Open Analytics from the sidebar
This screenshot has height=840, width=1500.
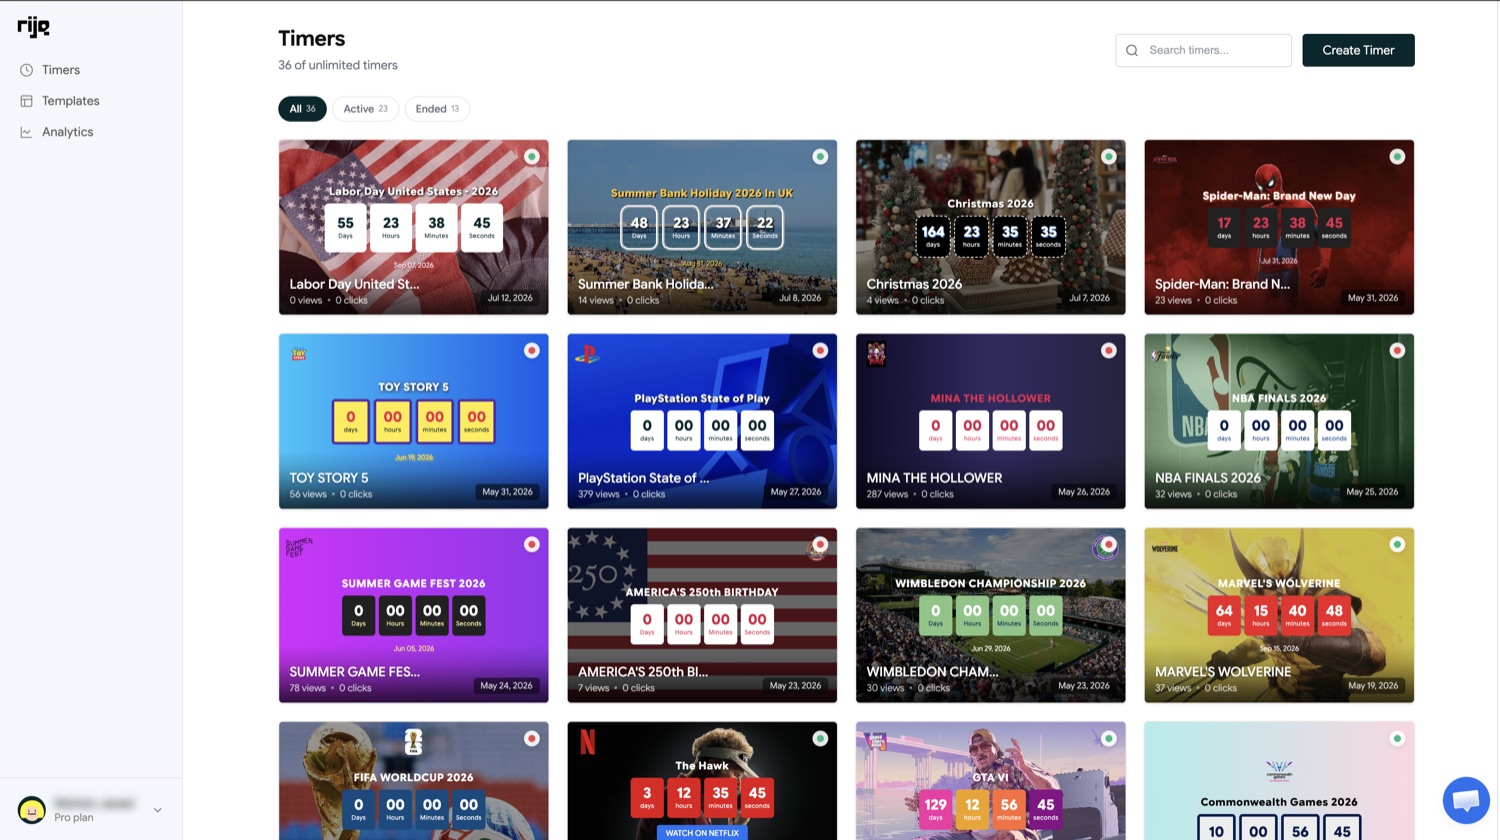(67, 132)
